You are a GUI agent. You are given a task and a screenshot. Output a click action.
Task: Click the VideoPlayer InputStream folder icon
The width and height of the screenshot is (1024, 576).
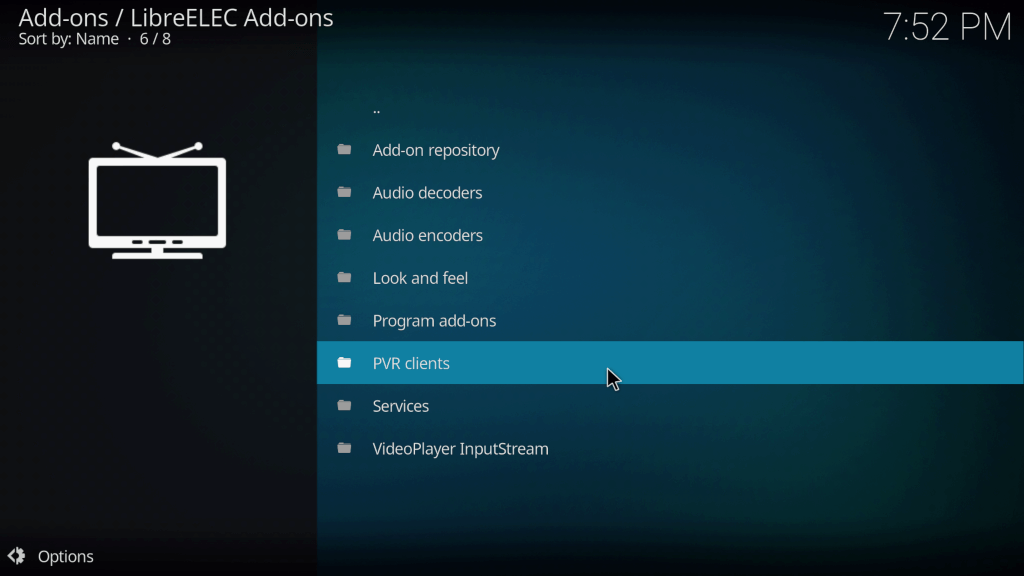coord(344,448)
